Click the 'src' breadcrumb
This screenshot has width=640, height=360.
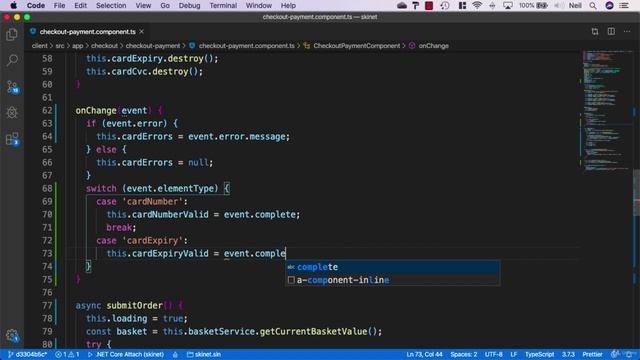point(60,46)
